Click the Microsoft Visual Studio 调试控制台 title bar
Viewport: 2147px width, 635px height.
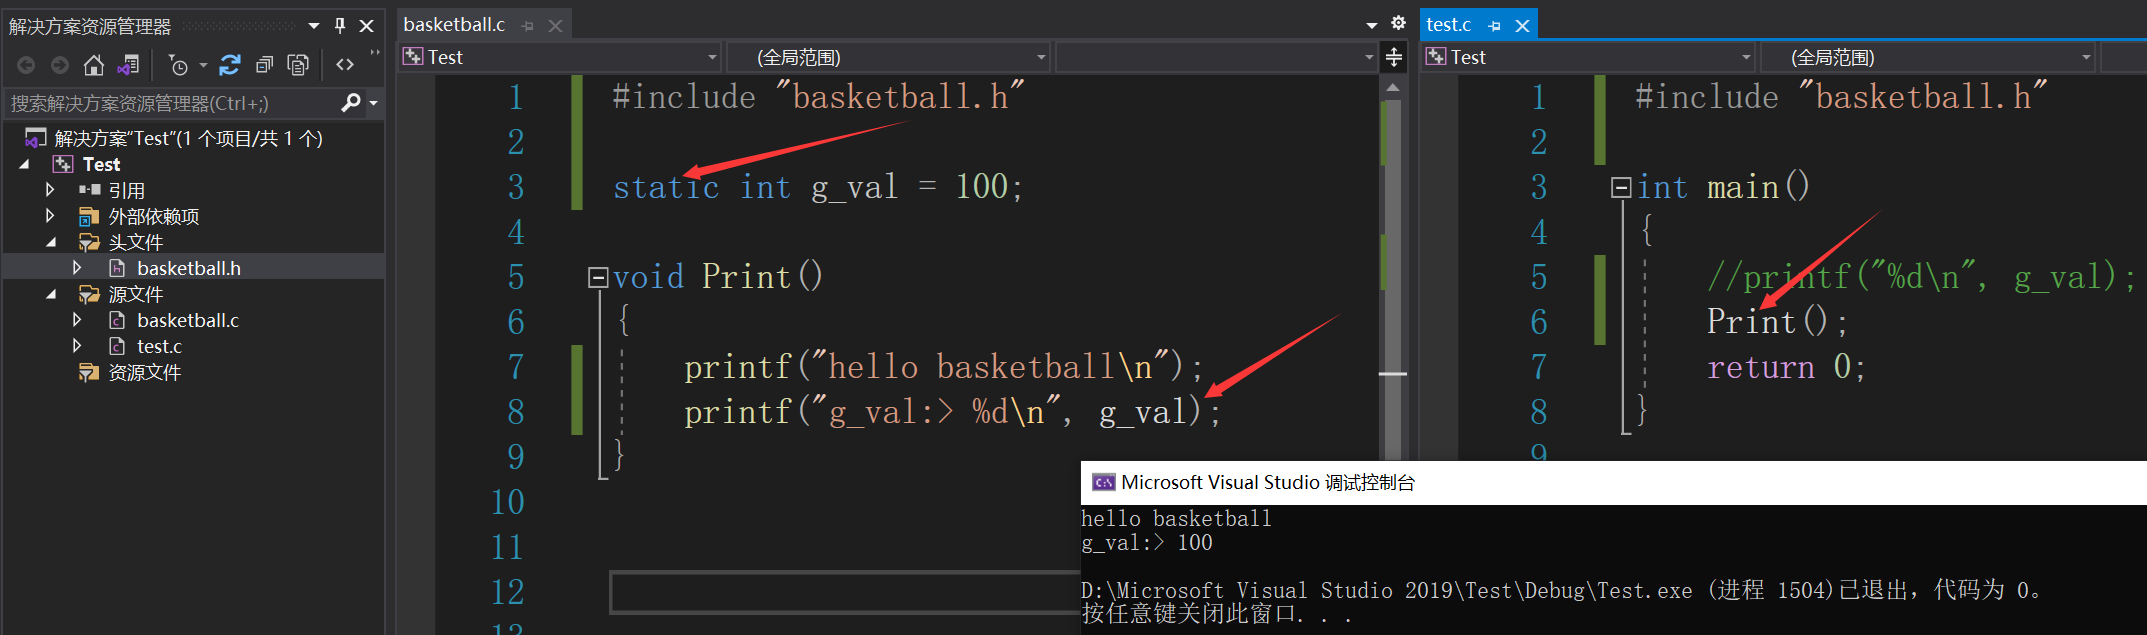click(1614, 482)
